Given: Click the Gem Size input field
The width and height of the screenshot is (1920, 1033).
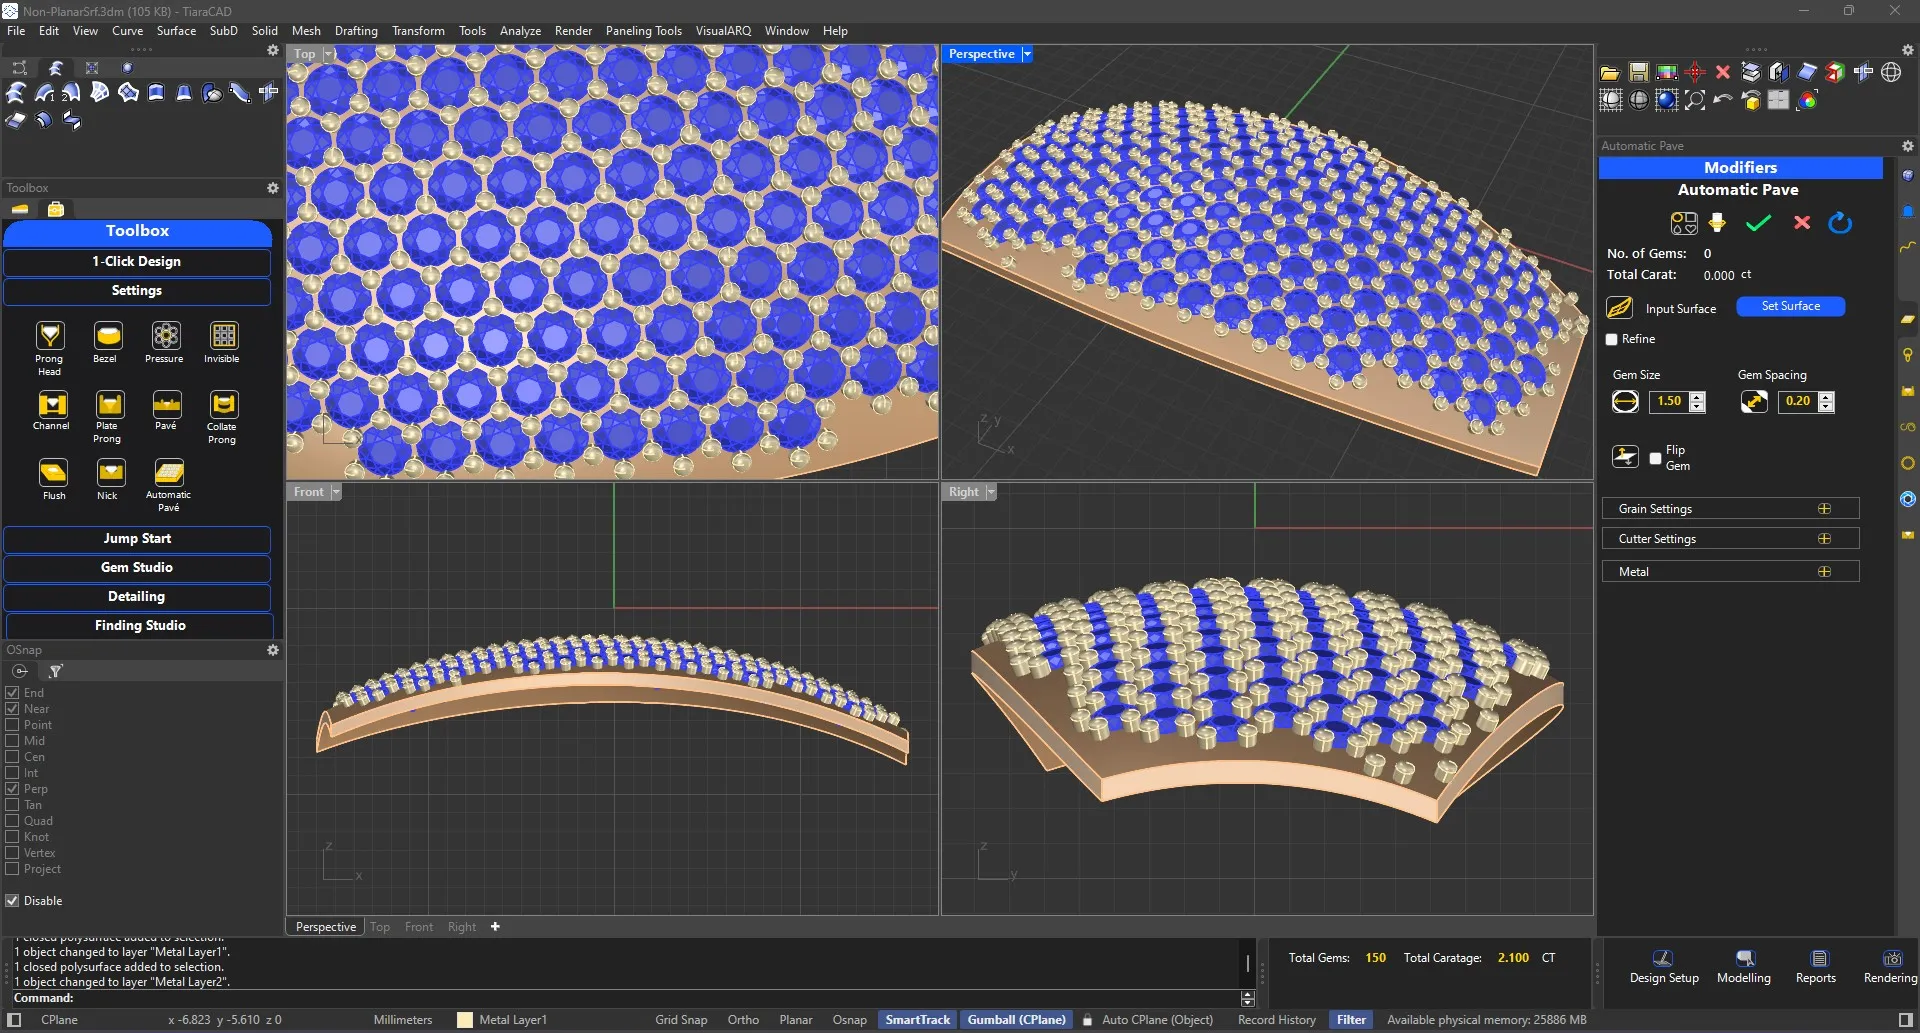Looking at the screenshot, I should (x=1668, y=402).
